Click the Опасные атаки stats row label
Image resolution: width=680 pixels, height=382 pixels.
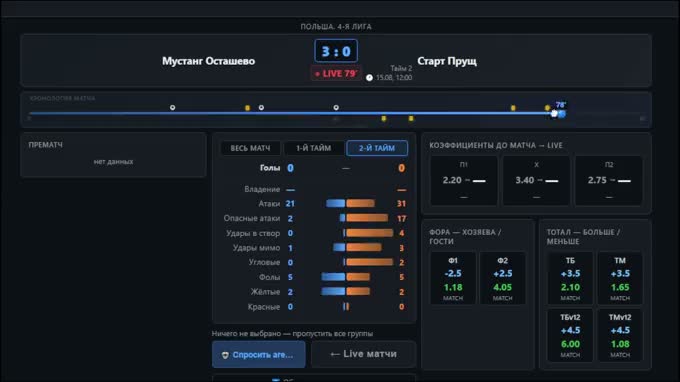pos(252,219)
